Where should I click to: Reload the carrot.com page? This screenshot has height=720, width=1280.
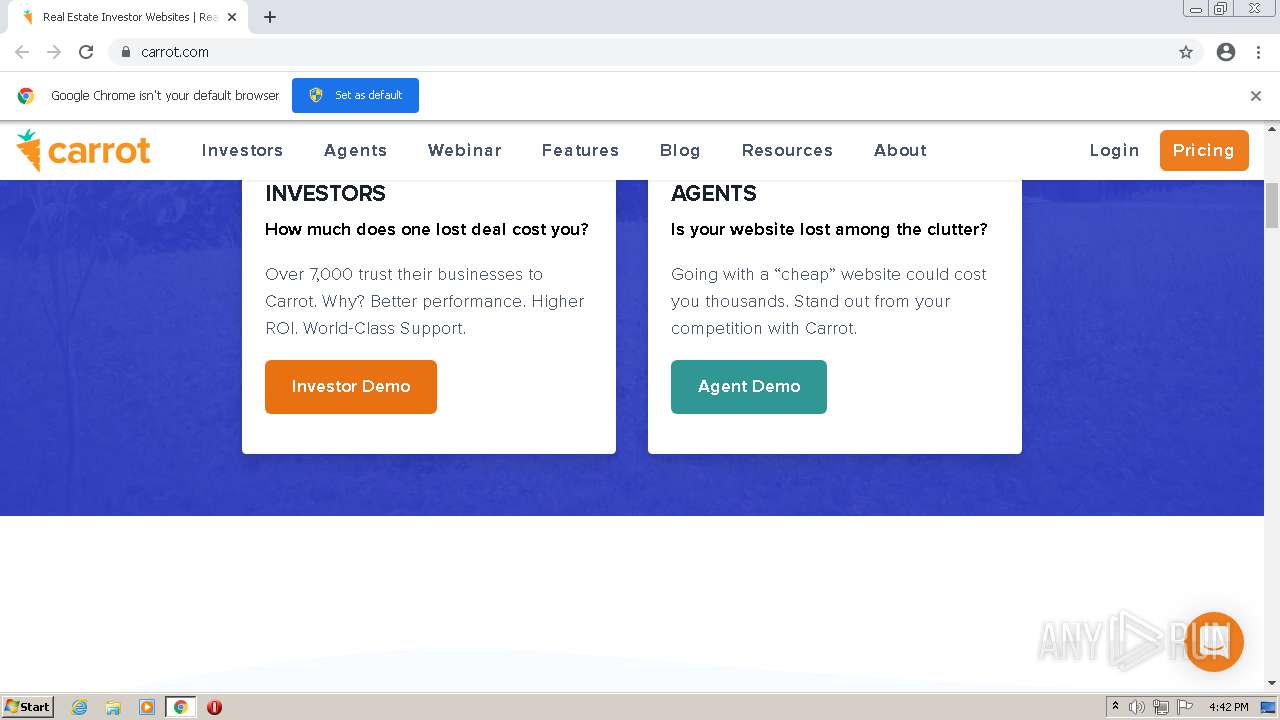click(86, 52)
